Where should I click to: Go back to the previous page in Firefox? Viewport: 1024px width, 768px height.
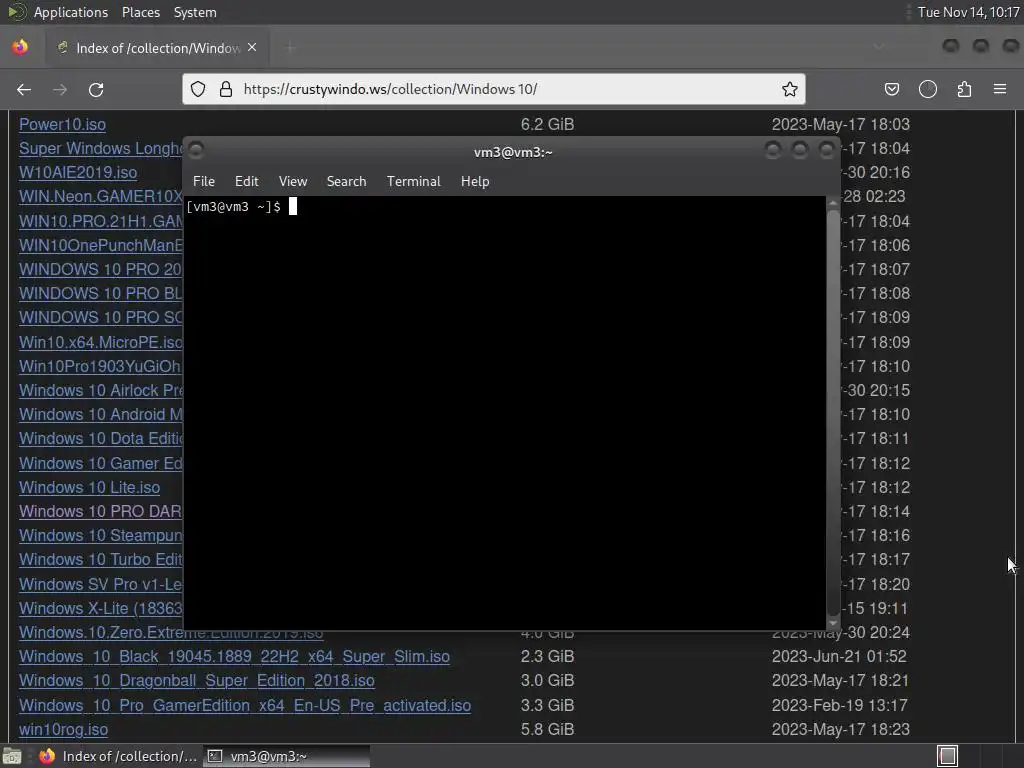click(x=24, y=89)
